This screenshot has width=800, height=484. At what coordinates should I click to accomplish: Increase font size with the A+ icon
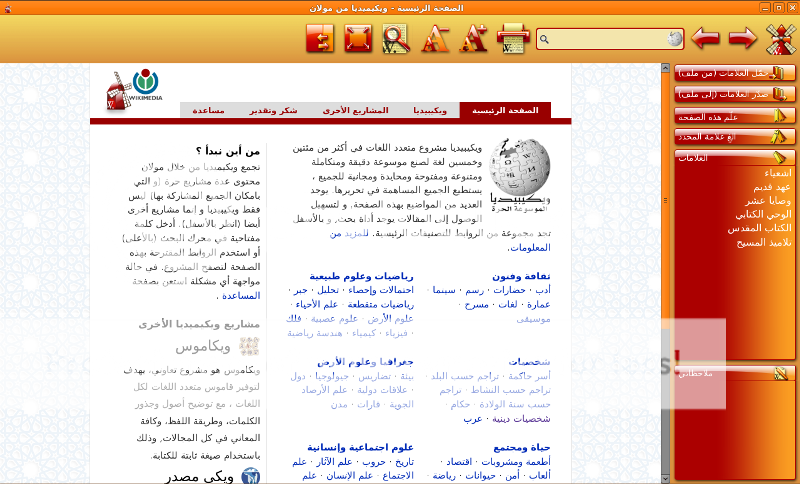tap(472, 39)
